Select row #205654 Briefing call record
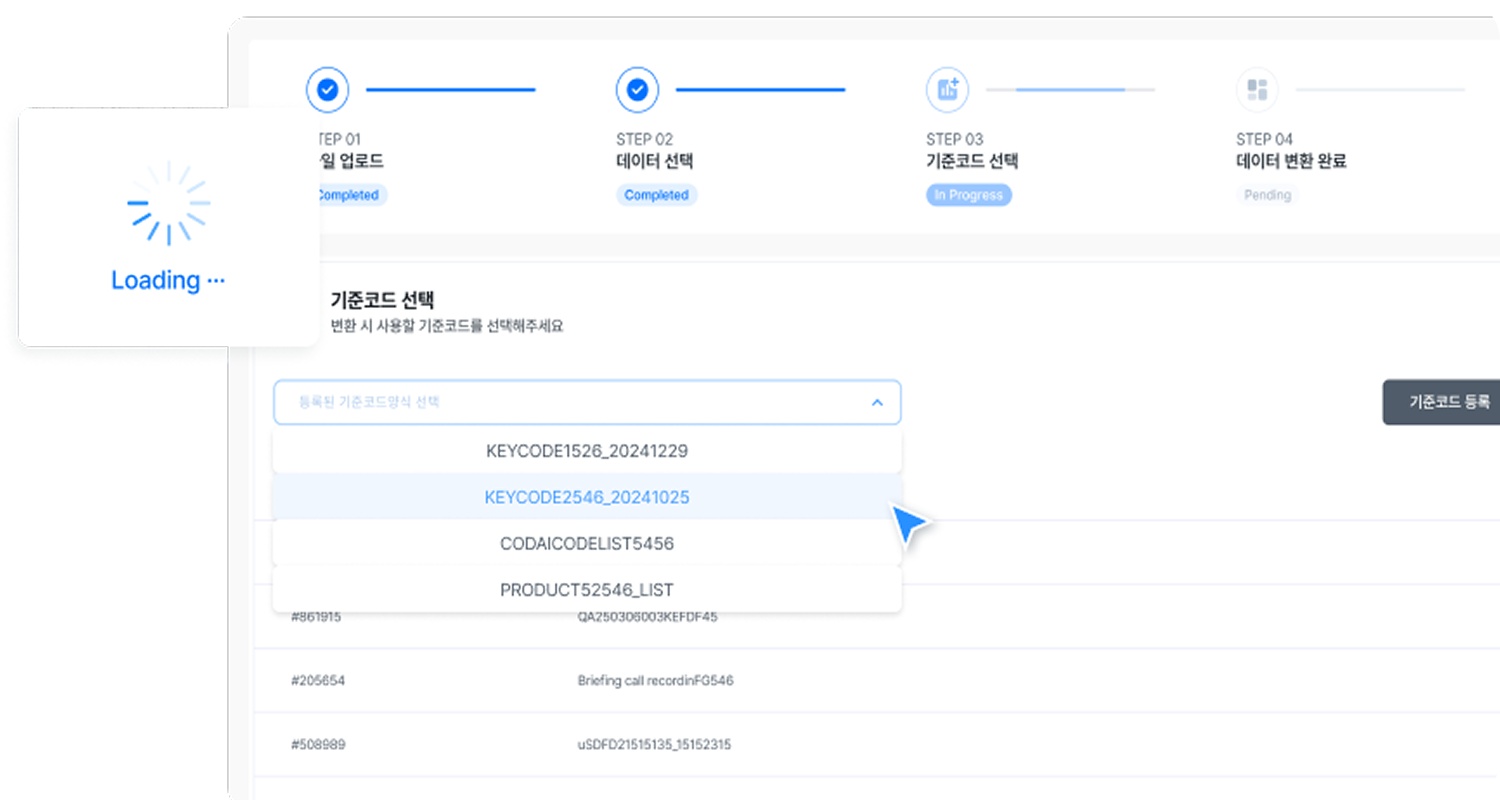This screenshot has height=800, width=1500. tap(877, 681)
